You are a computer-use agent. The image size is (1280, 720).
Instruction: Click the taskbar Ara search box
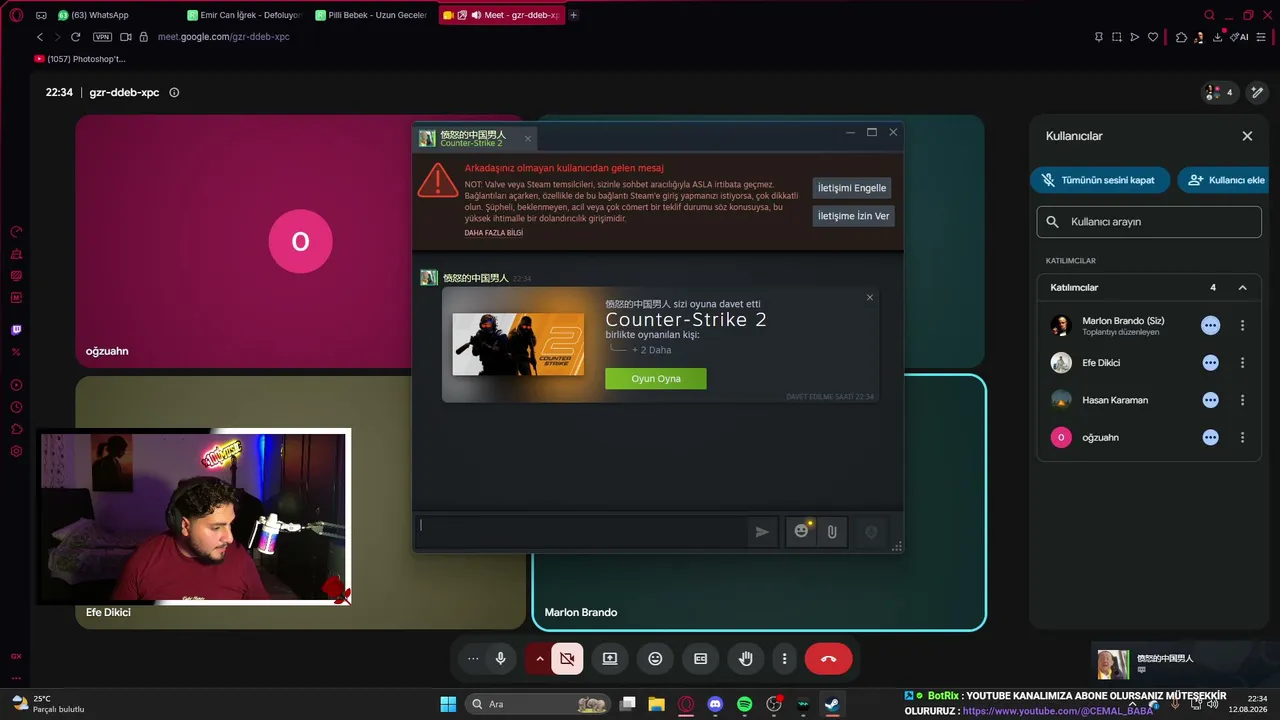(x=539, y=704)
